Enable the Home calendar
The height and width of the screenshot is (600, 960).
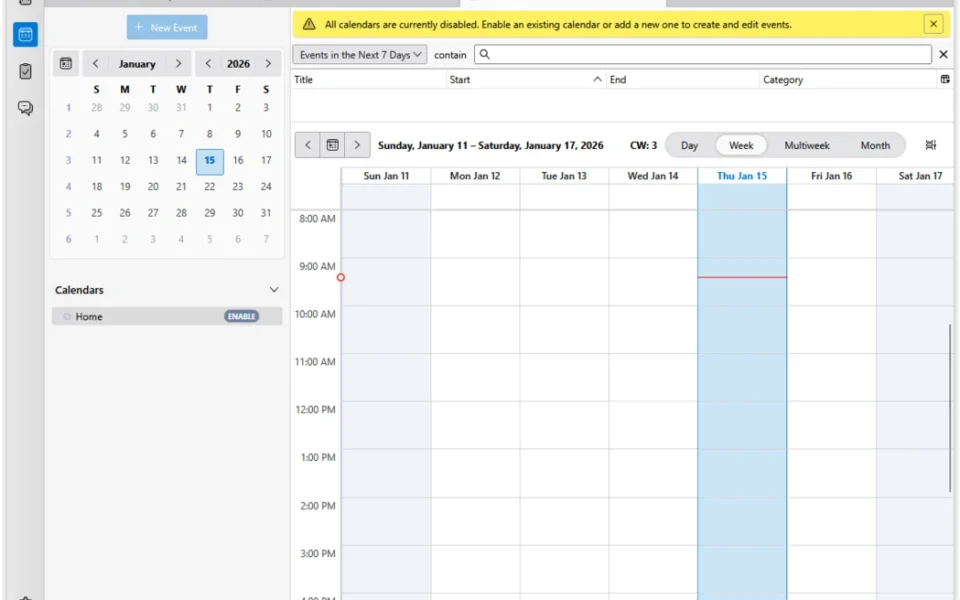coord(241,317)
